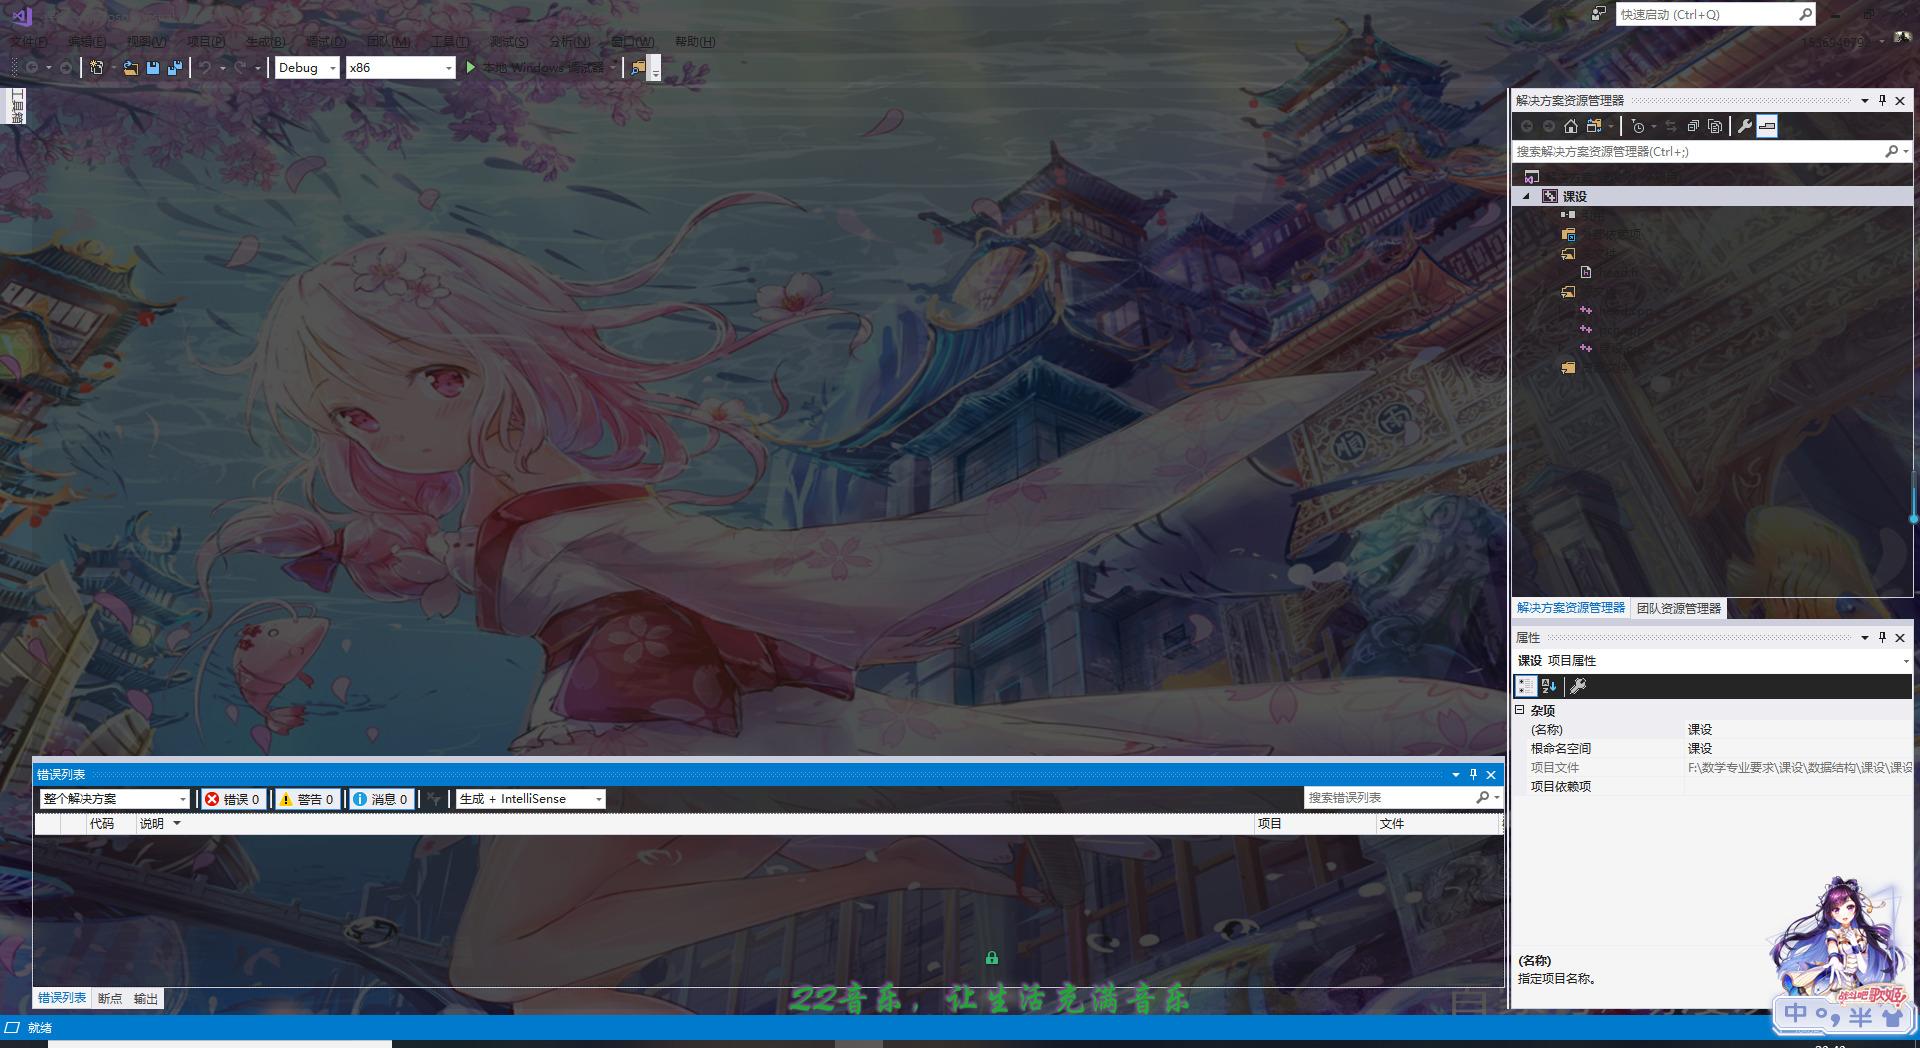The image size is (1920, 1048).
Task: Switch to the 输出 tab
Action: [x=146, y=998]
